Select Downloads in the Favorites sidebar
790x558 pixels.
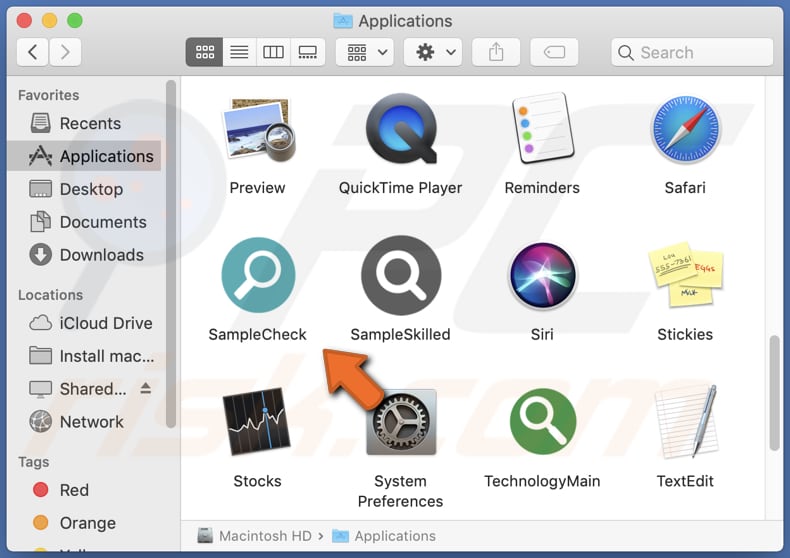[101, 255]
